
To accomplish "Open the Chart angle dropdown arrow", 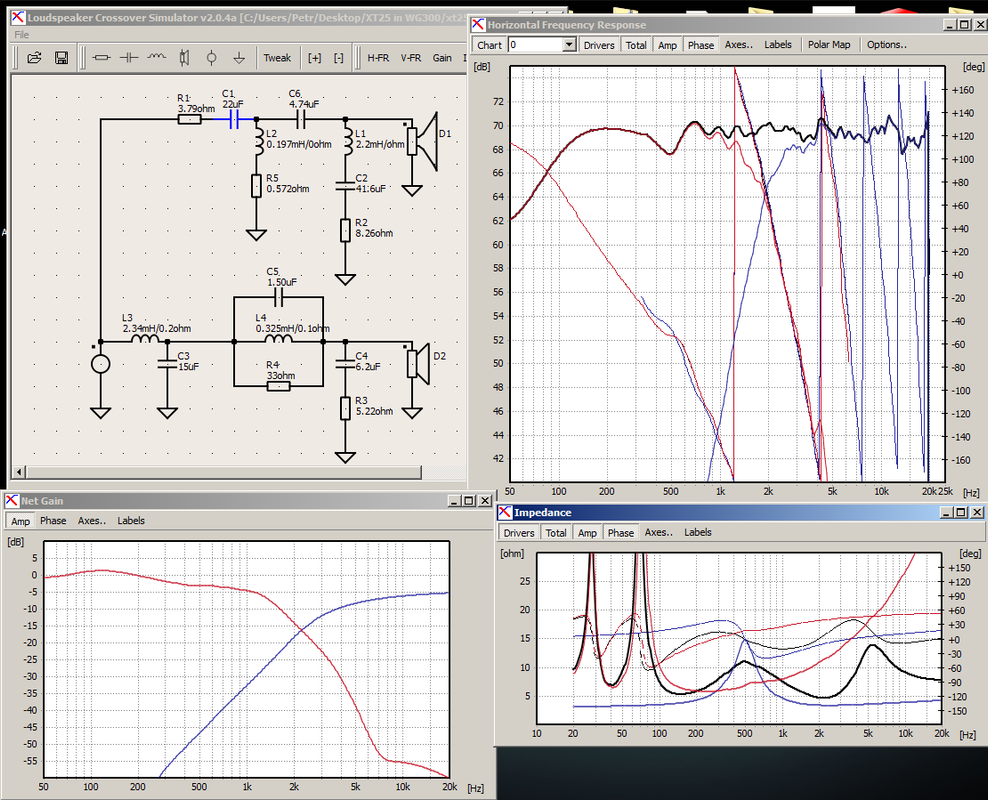I will click(569, 45).
